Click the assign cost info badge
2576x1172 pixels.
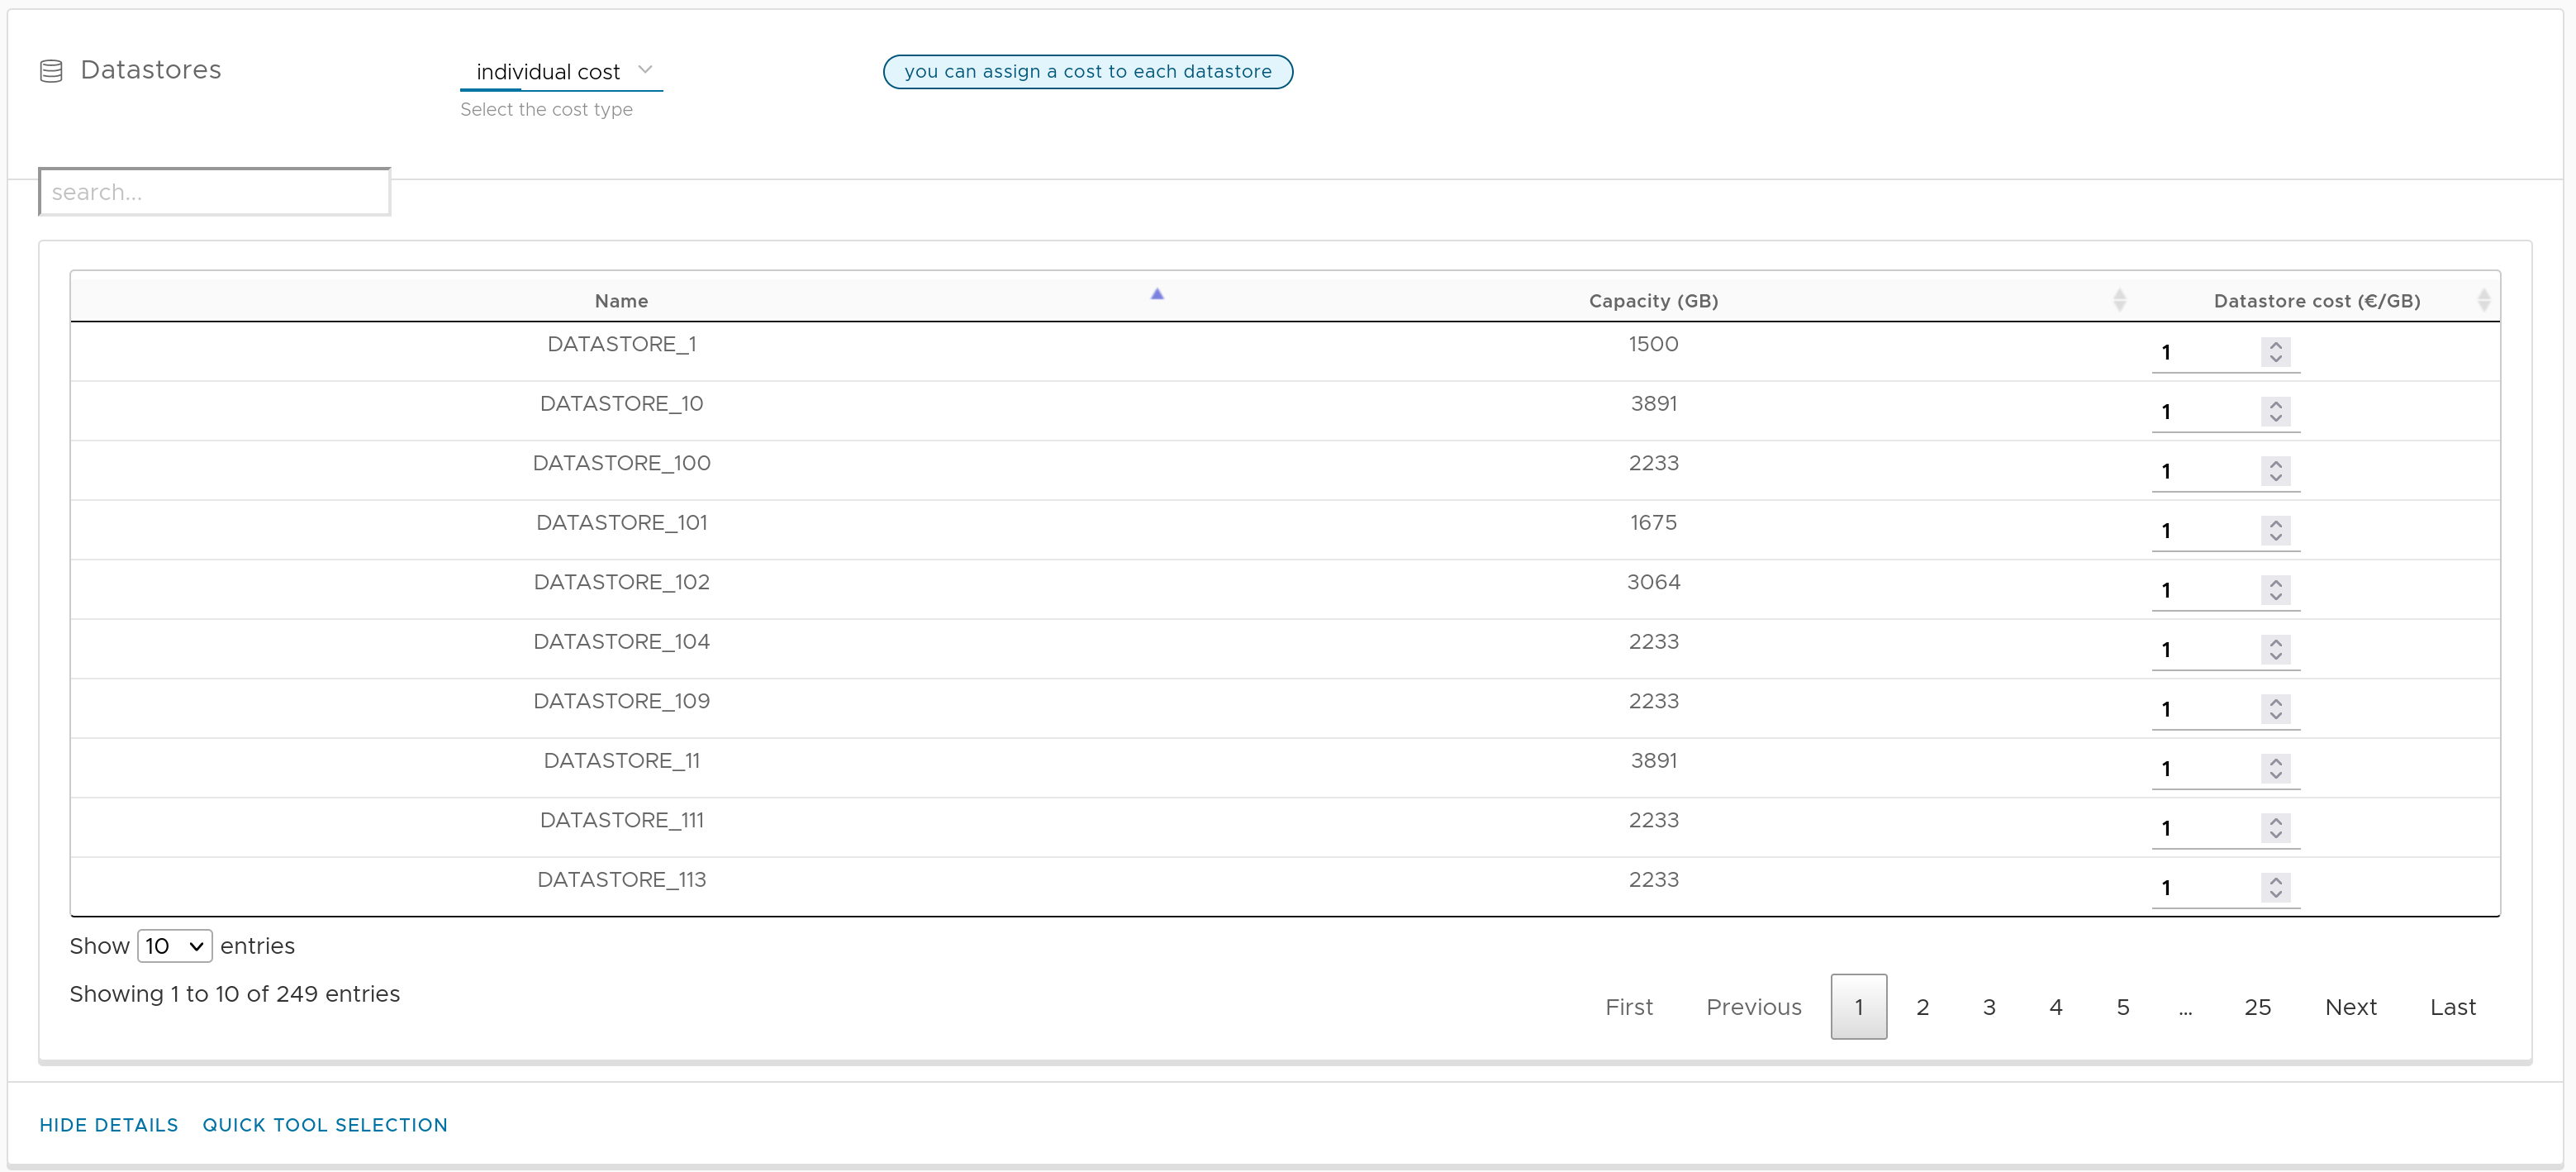[x=1088, y=72]
